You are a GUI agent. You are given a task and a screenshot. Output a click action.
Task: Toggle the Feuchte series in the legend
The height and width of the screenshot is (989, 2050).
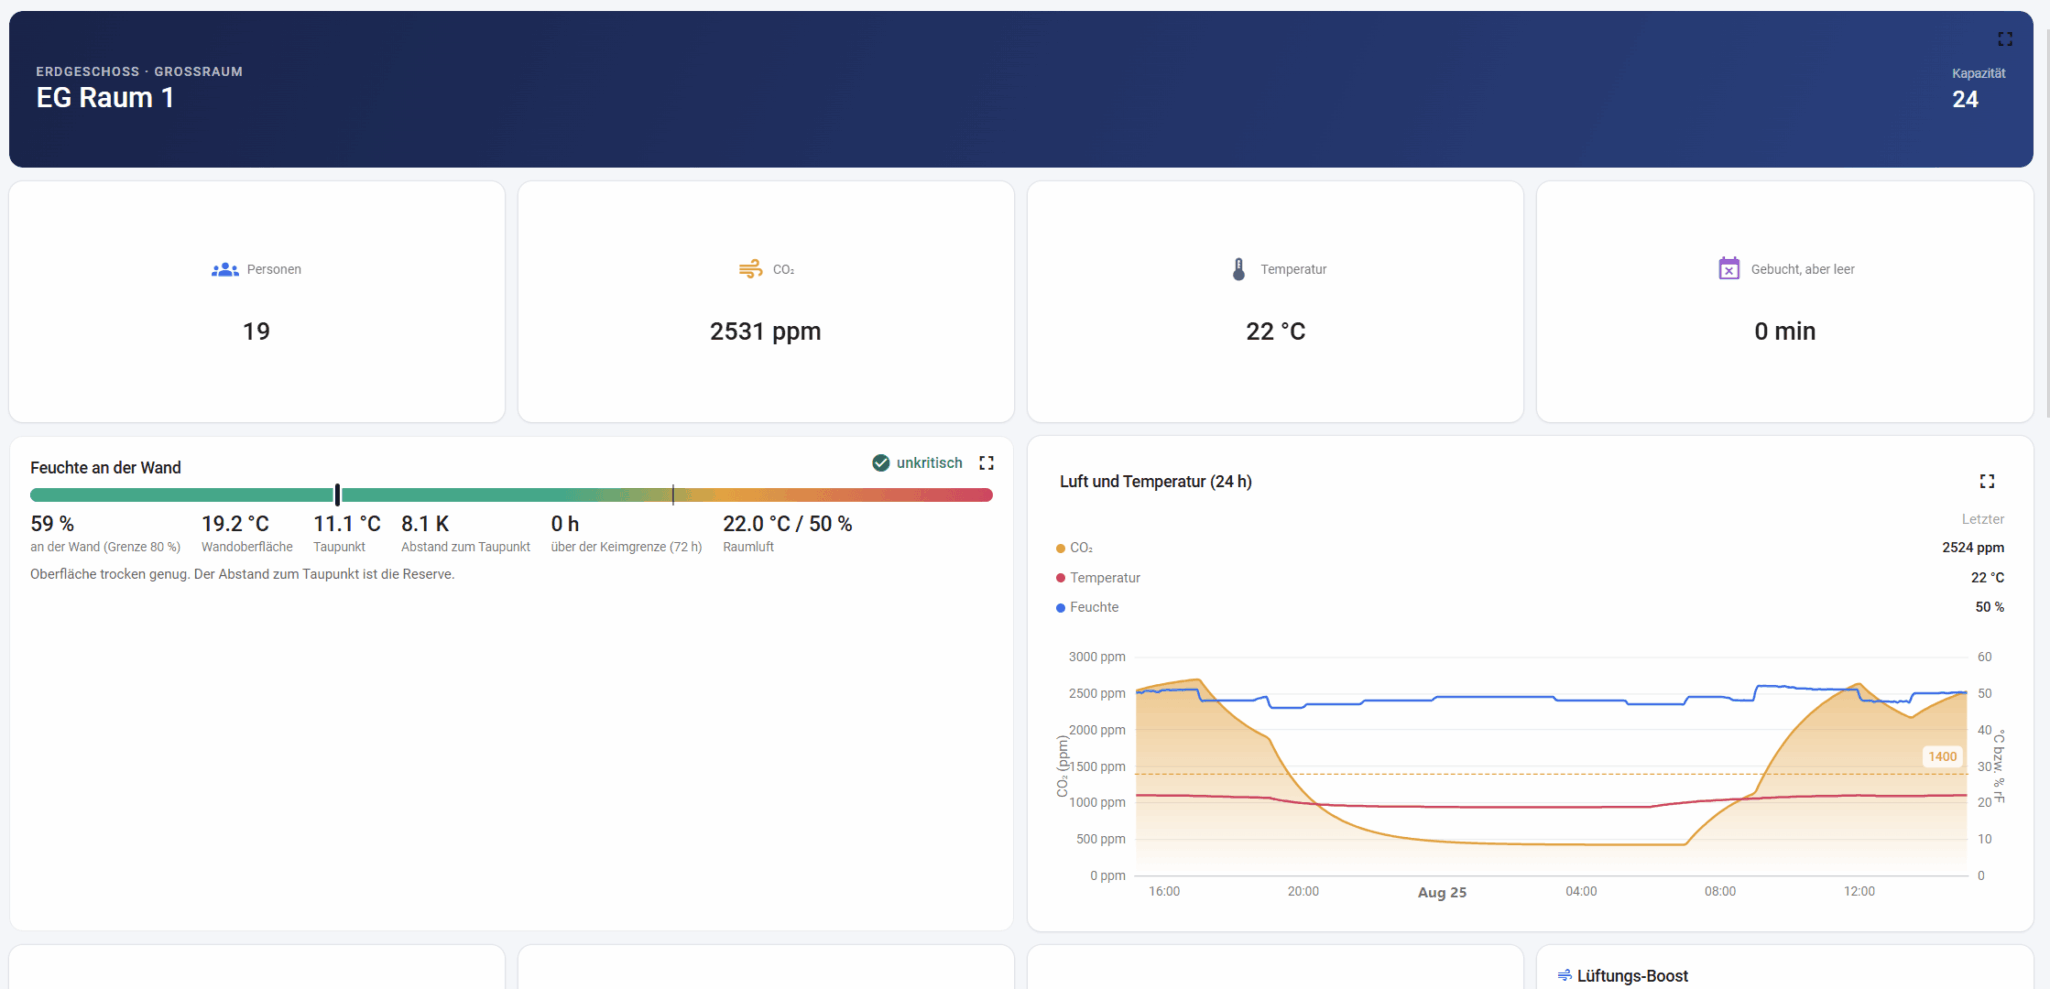[x=1087, y=607]
